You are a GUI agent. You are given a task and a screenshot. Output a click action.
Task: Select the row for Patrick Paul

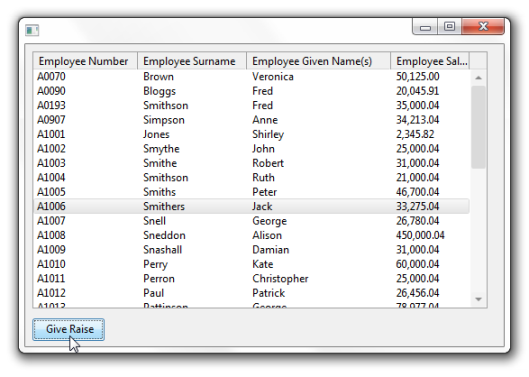click(251, 293)
